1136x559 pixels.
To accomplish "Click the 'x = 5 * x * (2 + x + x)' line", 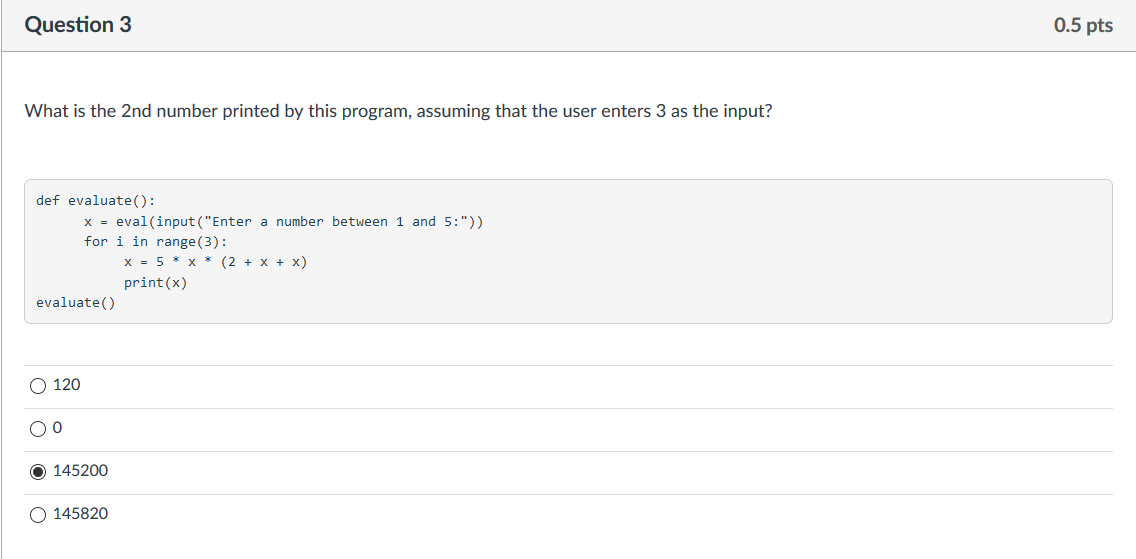I will pyautogui.click(x=216, y=262).
